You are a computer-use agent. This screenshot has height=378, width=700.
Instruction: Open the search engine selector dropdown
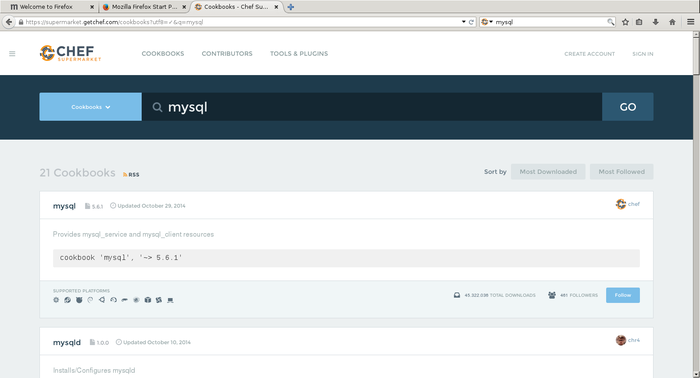[x=487, y=22]
